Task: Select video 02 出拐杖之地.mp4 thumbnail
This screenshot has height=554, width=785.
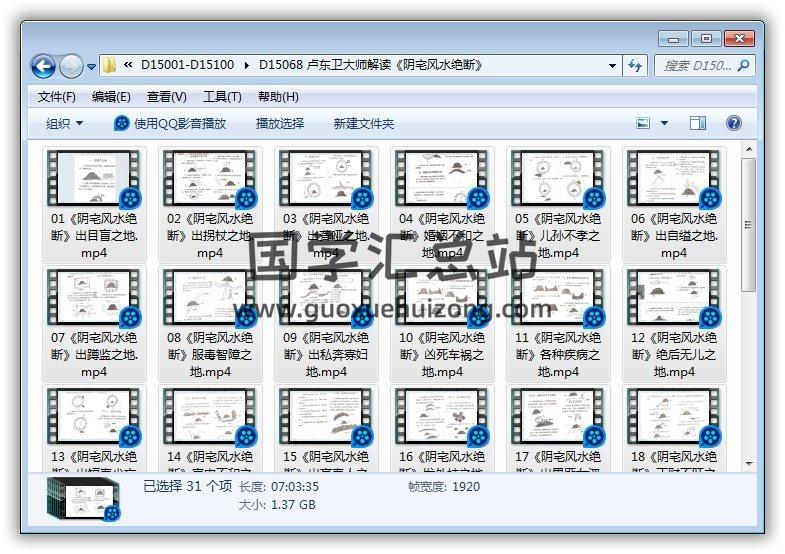Action: (x=210, y=179)
